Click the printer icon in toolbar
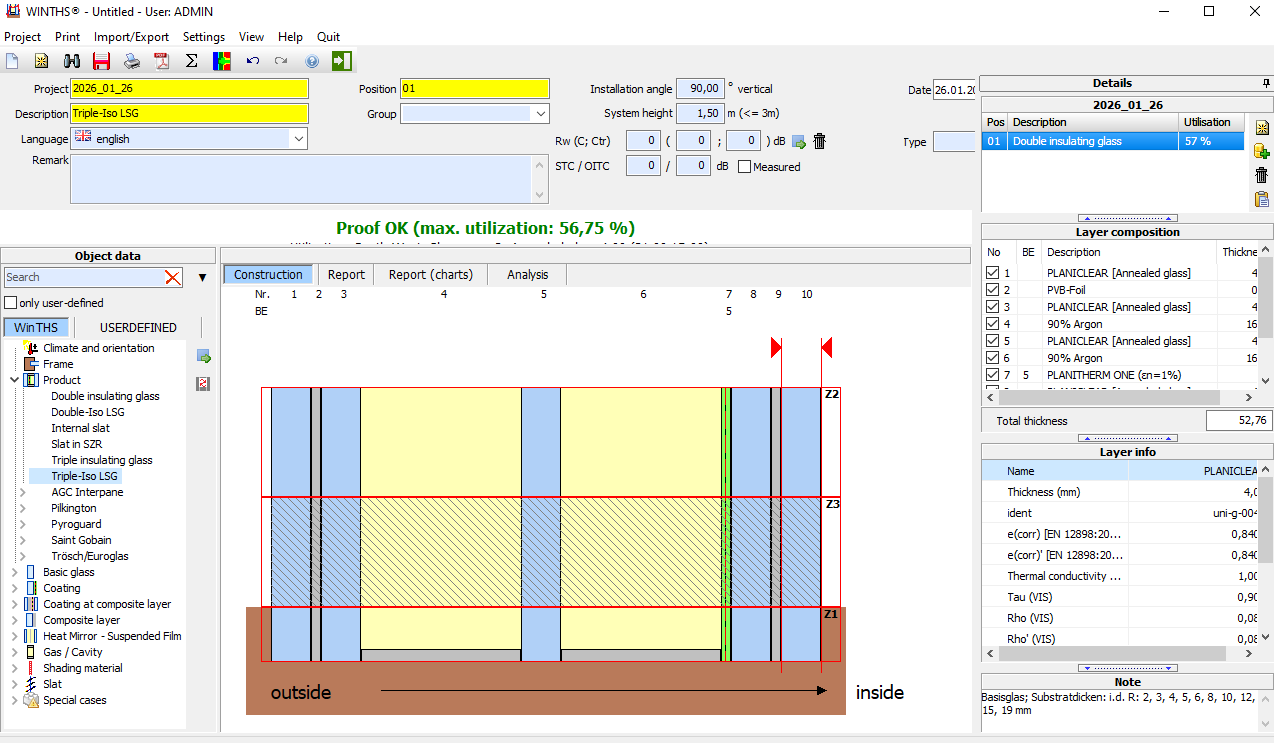The image size is (1274, 743). (132, 61)
